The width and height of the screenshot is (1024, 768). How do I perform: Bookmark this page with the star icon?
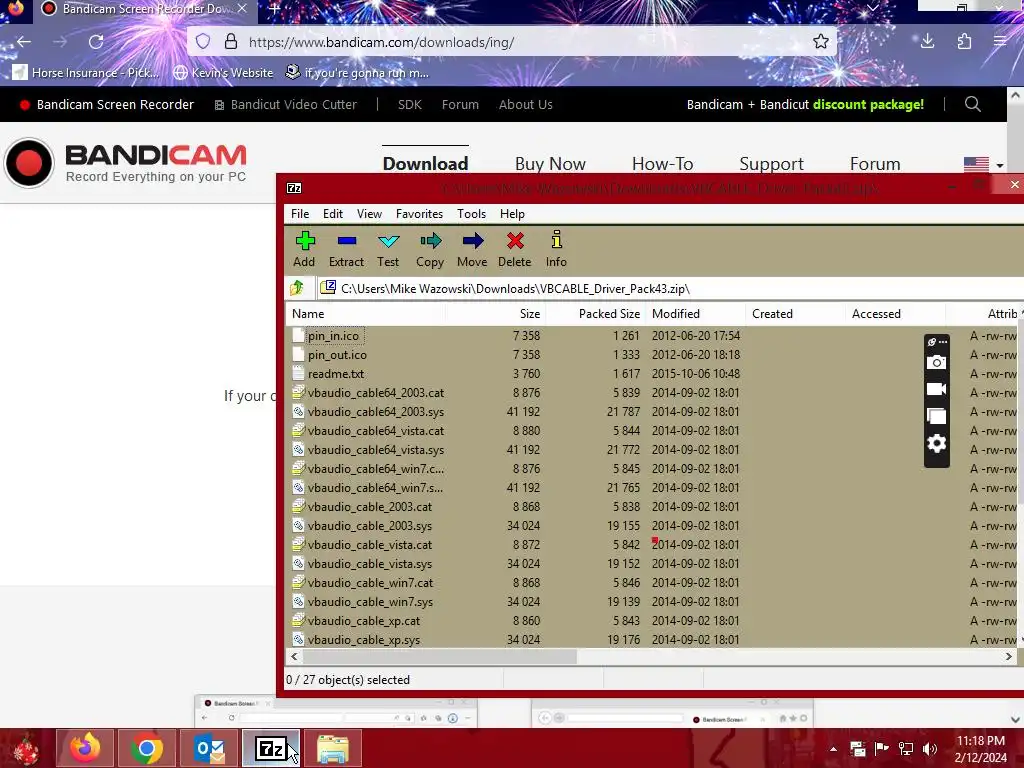click(x=821, y=42)
